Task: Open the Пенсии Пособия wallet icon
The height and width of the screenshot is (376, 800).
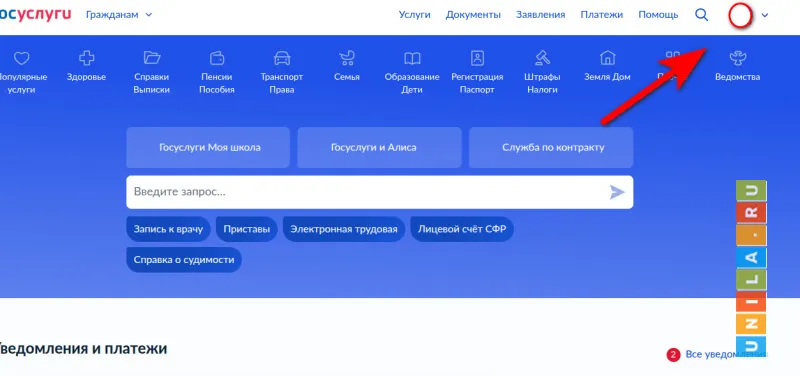Action: (x=217, y=58)
